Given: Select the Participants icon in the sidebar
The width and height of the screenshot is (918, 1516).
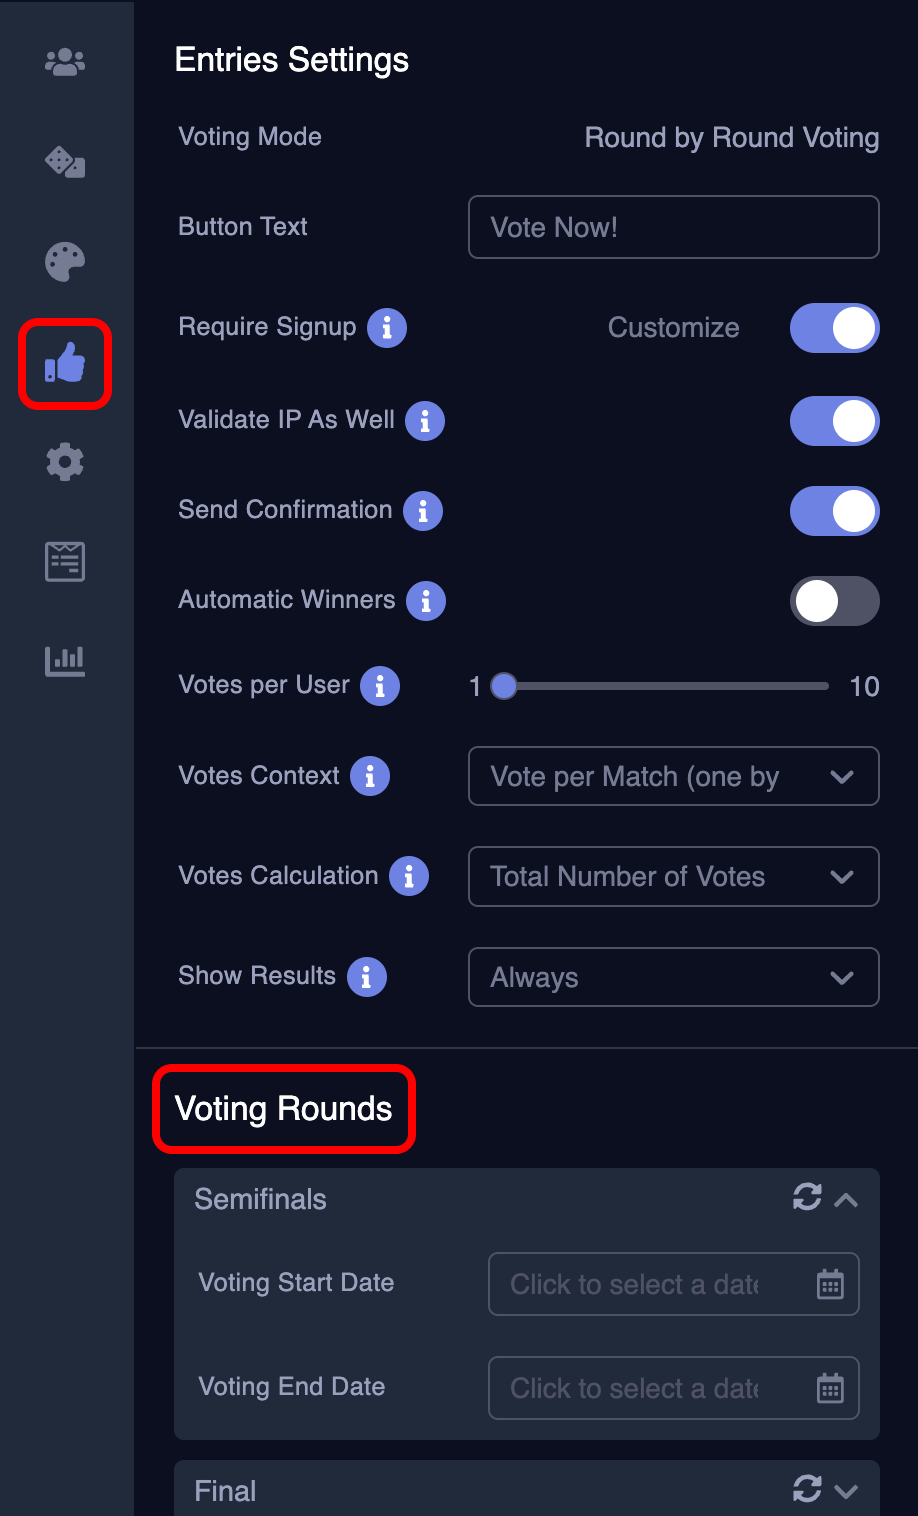Looking at the screenshot, I should tap(64, 62).
